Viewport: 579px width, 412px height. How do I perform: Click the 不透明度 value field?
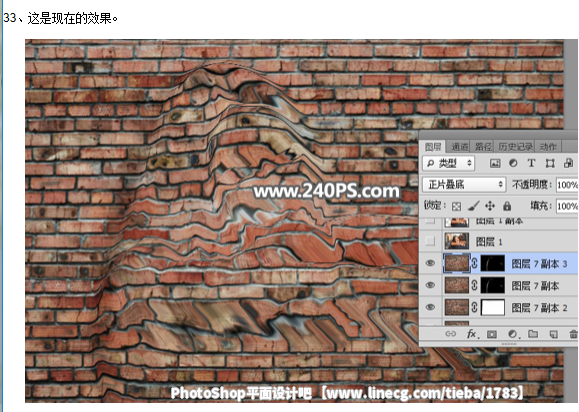pyautogui.click(x=567, y=185)
